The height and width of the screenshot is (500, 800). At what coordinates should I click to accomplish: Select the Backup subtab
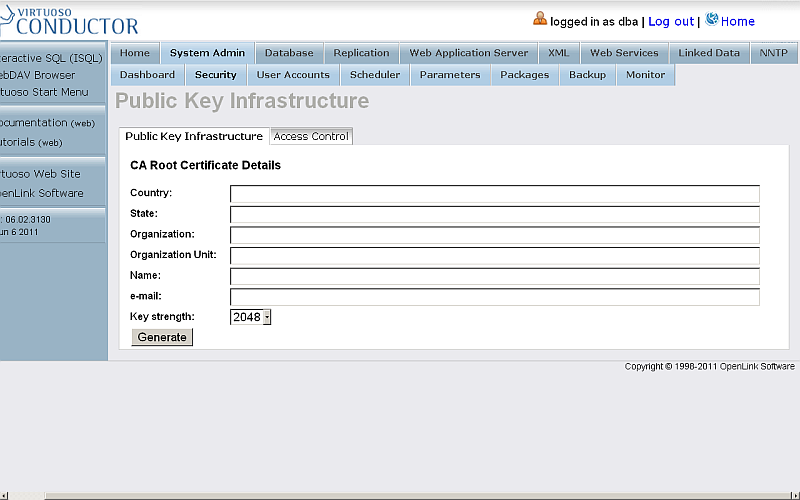pos(587,75)
